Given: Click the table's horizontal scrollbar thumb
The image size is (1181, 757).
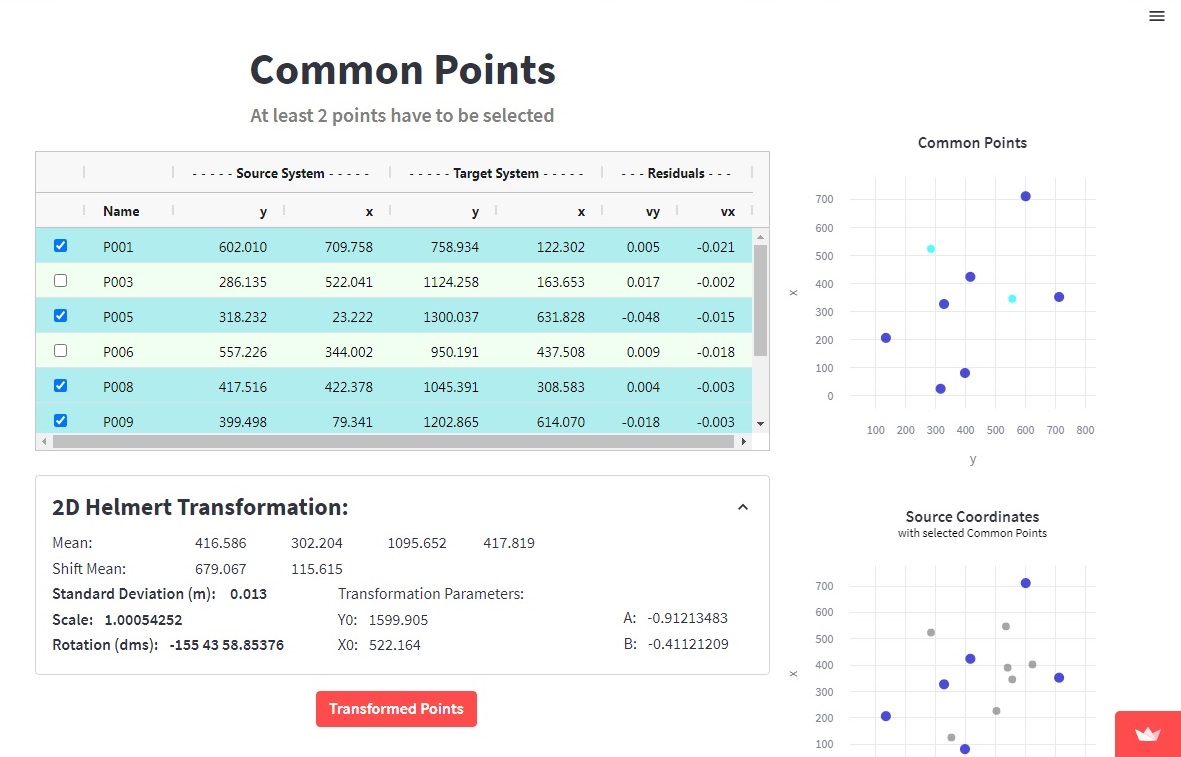Looking at the screenshot, I should click(393, 441).
